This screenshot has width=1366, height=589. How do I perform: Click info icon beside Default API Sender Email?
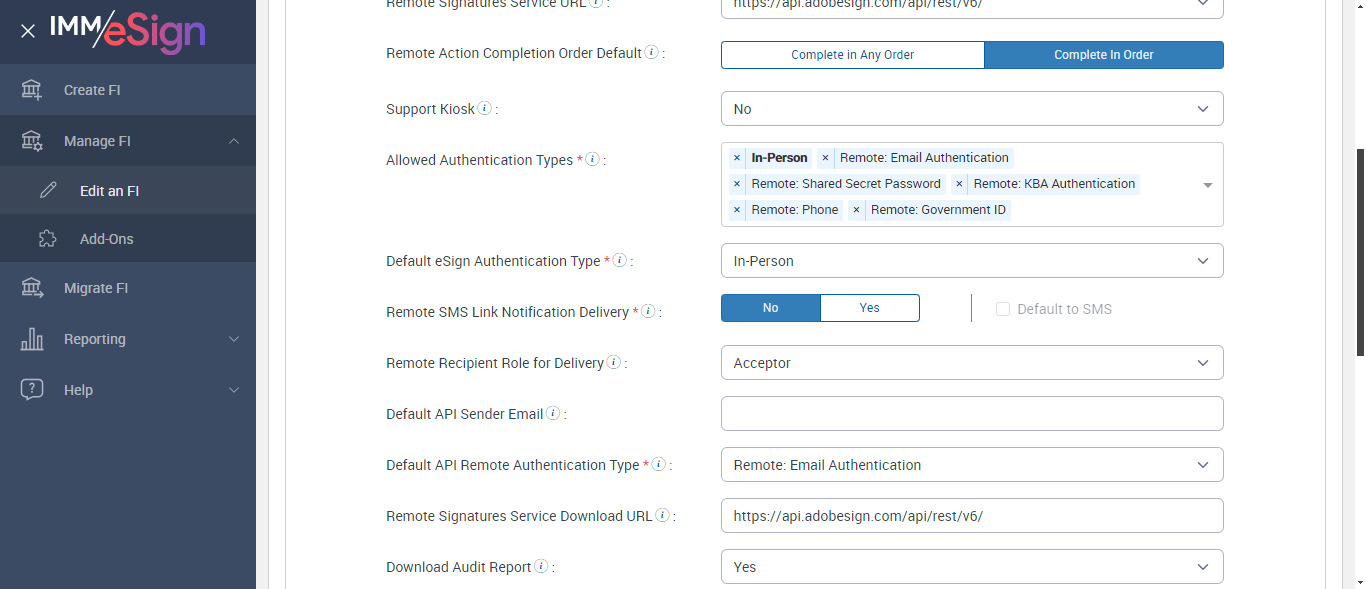coord(553,413)
